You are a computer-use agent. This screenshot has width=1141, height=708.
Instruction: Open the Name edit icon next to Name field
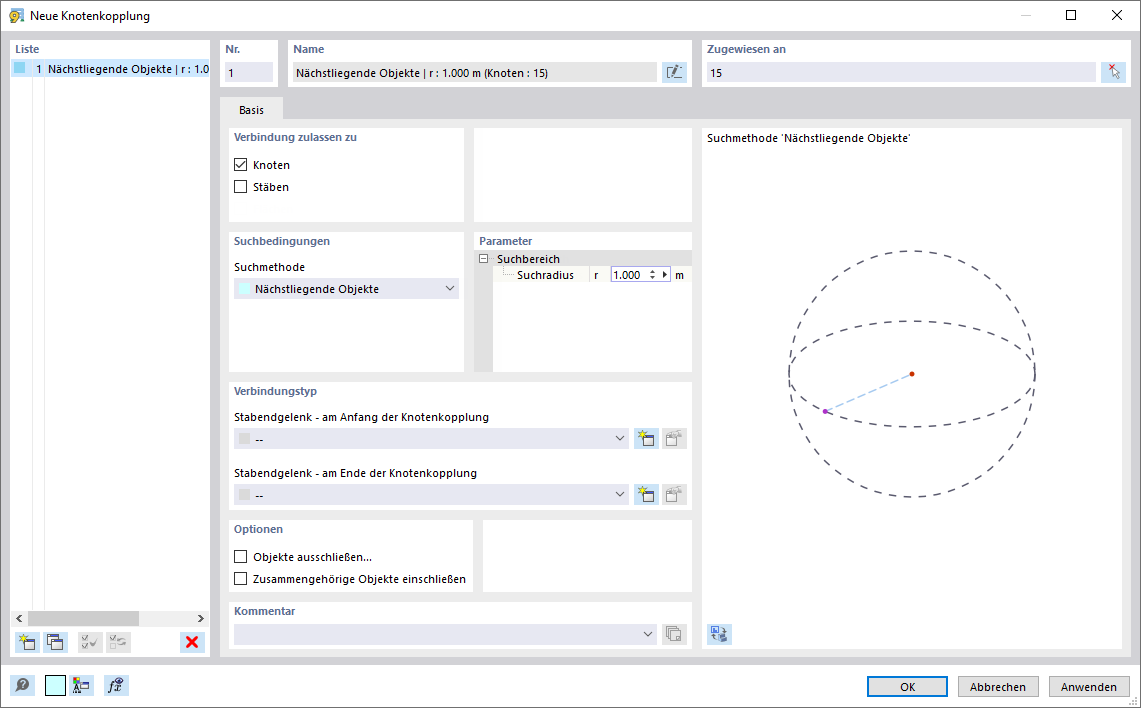coord(674,71)
